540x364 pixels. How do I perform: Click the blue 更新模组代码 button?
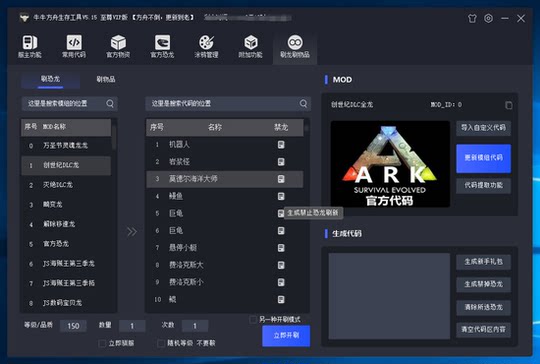pyautogui.click(x=483, y=158)
